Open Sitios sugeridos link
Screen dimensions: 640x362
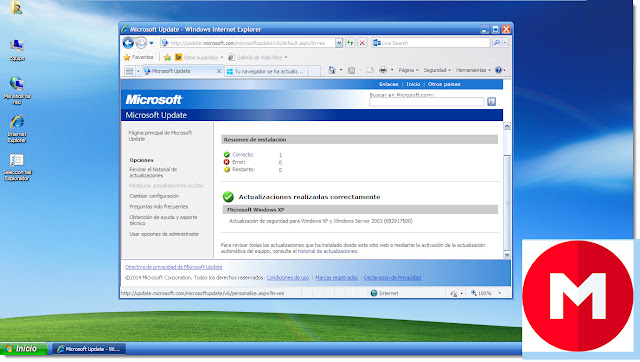[199, 58]
